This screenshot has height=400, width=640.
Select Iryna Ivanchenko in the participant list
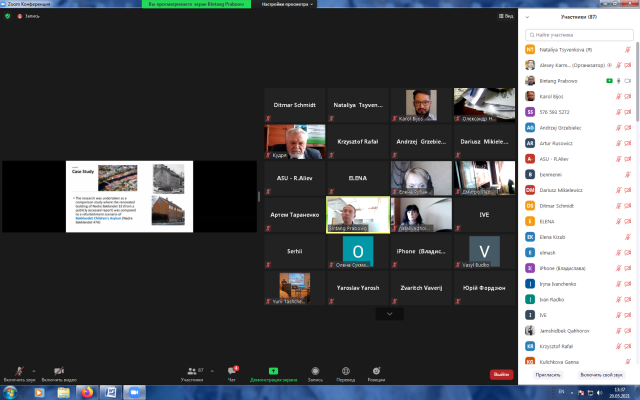(579, 284)
